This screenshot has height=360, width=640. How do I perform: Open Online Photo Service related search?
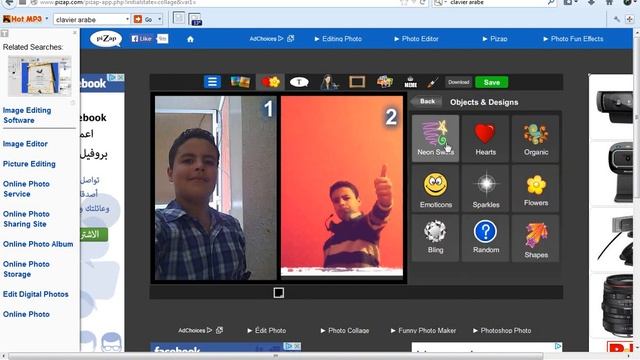(x=26, y=189)
